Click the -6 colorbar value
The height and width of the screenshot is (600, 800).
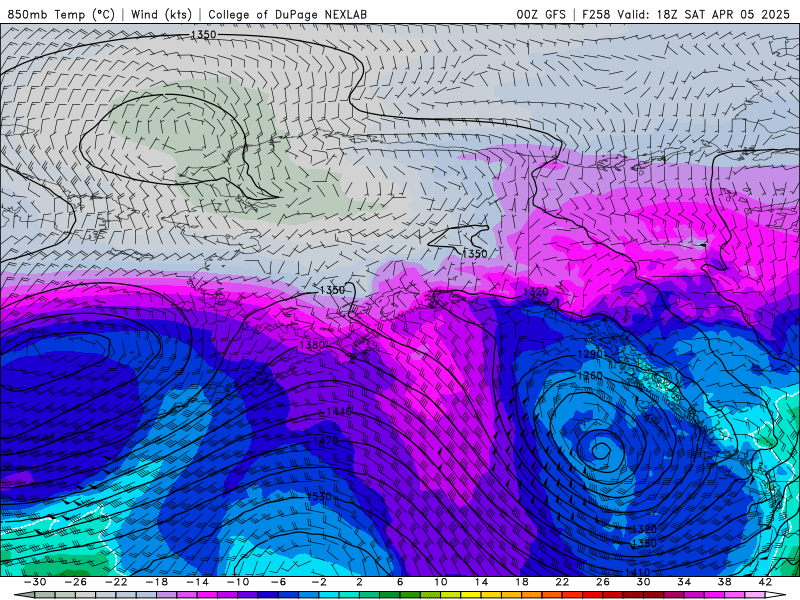[278, 582]
